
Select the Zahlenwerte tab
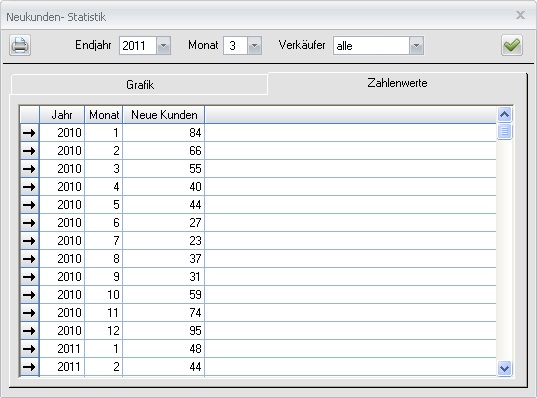pos(397,83)
